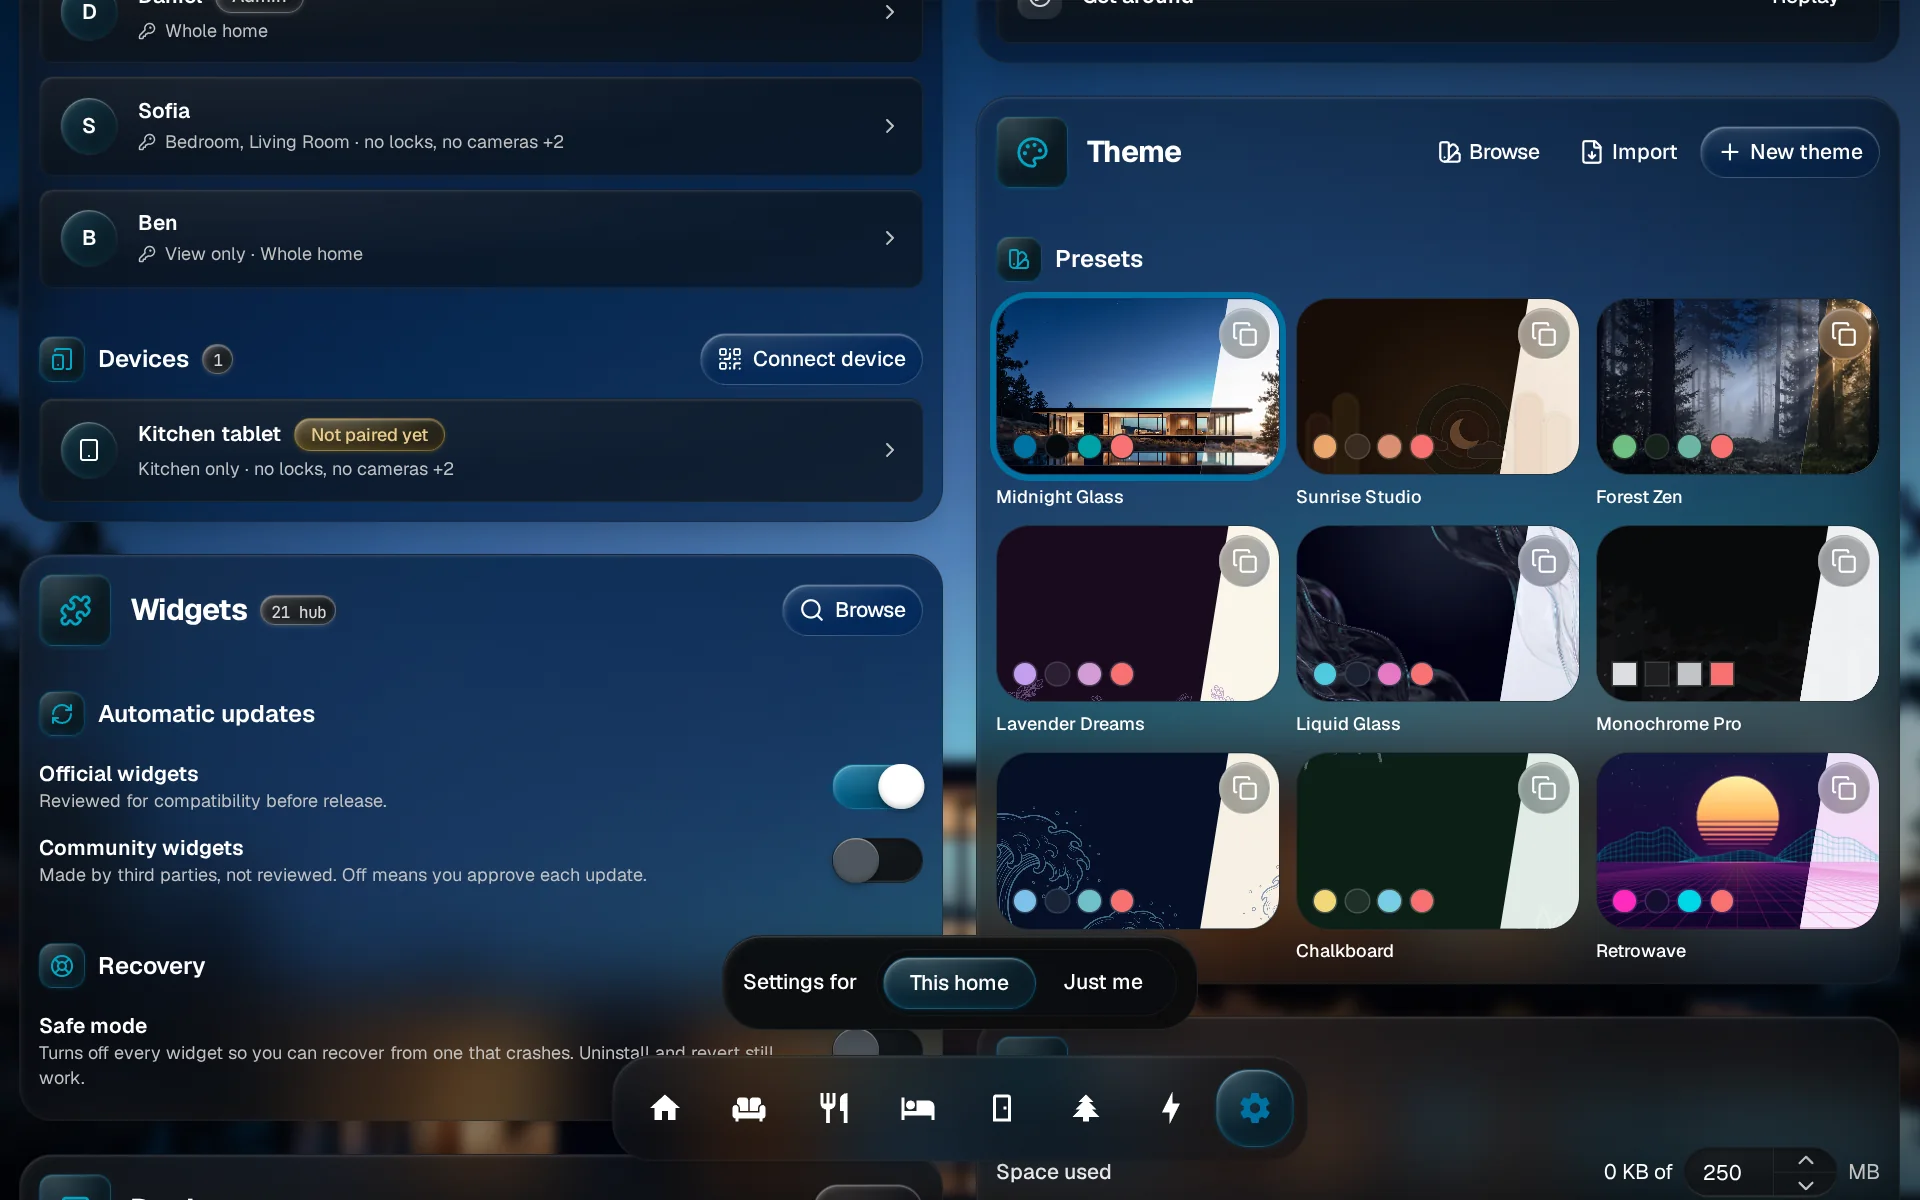Click the copy icon on Lavender Dreams preset
The width and height of the screenshot is (1920, 1200).
[x=1245, y=561]
